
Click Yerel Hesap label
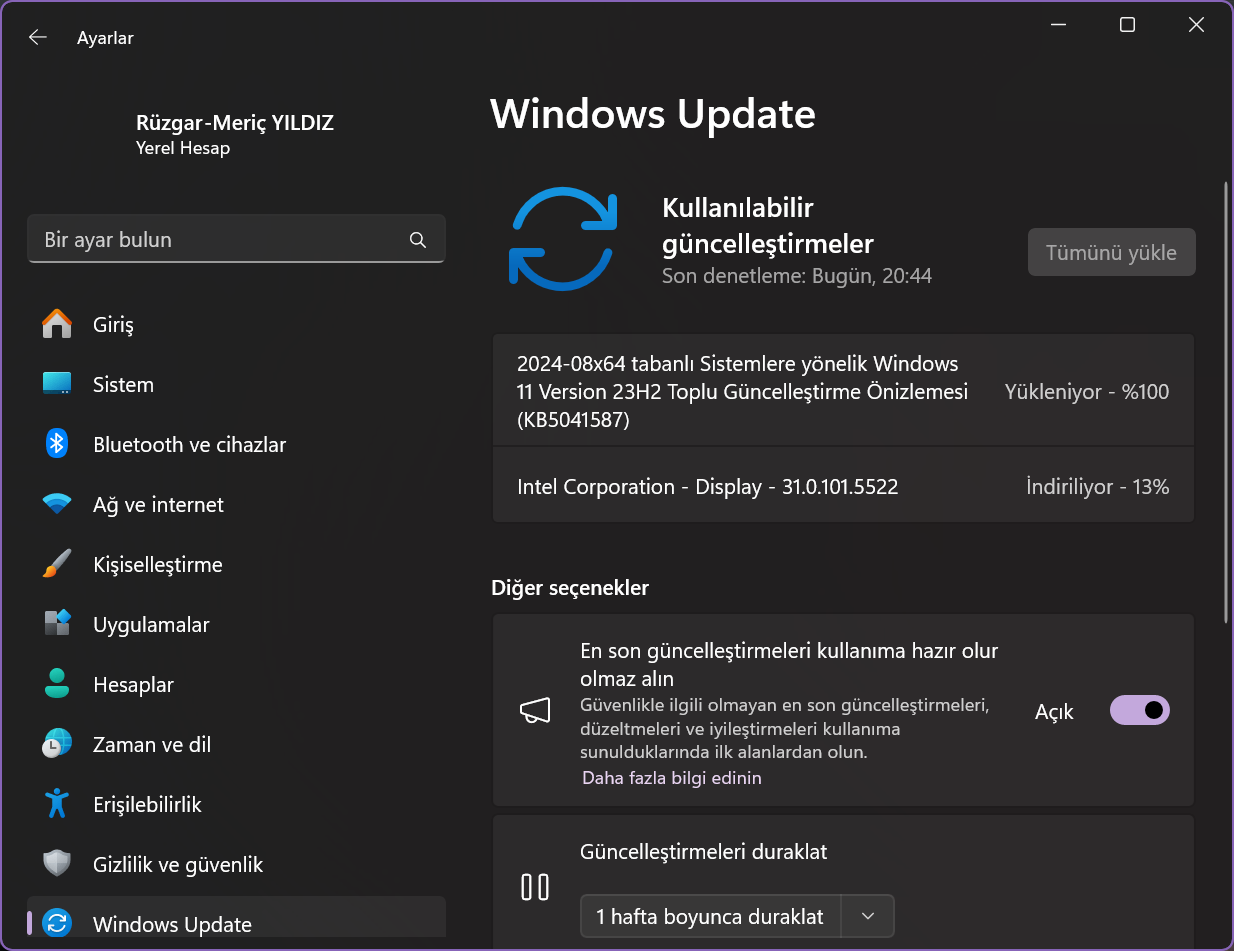pos(183,148)
